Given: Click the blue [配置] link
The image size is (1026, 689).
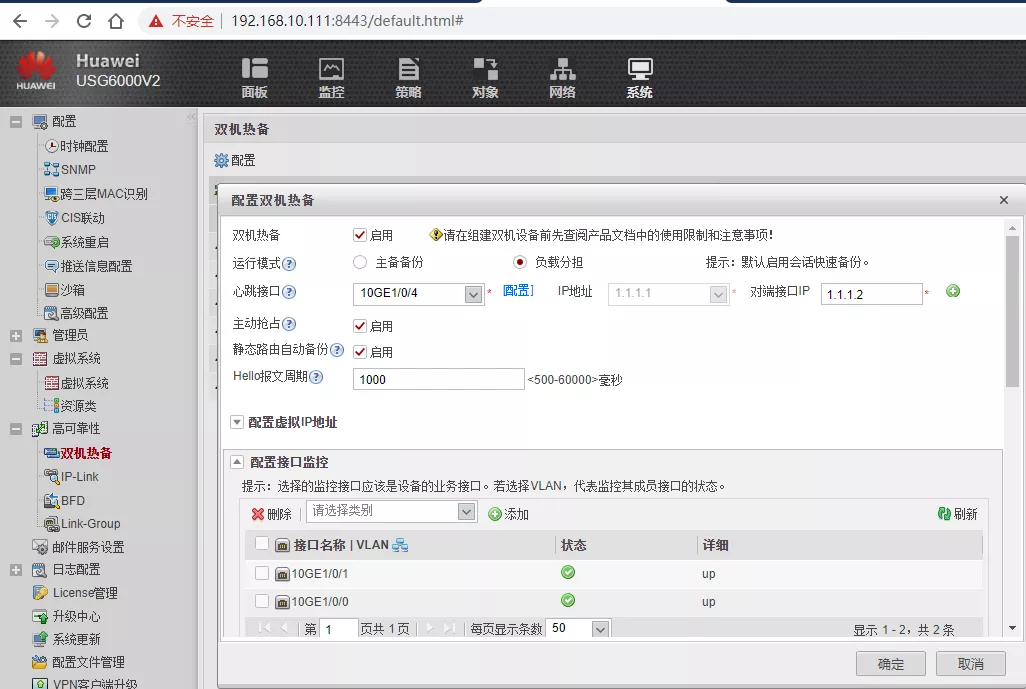Looking at the screenshot, I should [x=518, y=291].
